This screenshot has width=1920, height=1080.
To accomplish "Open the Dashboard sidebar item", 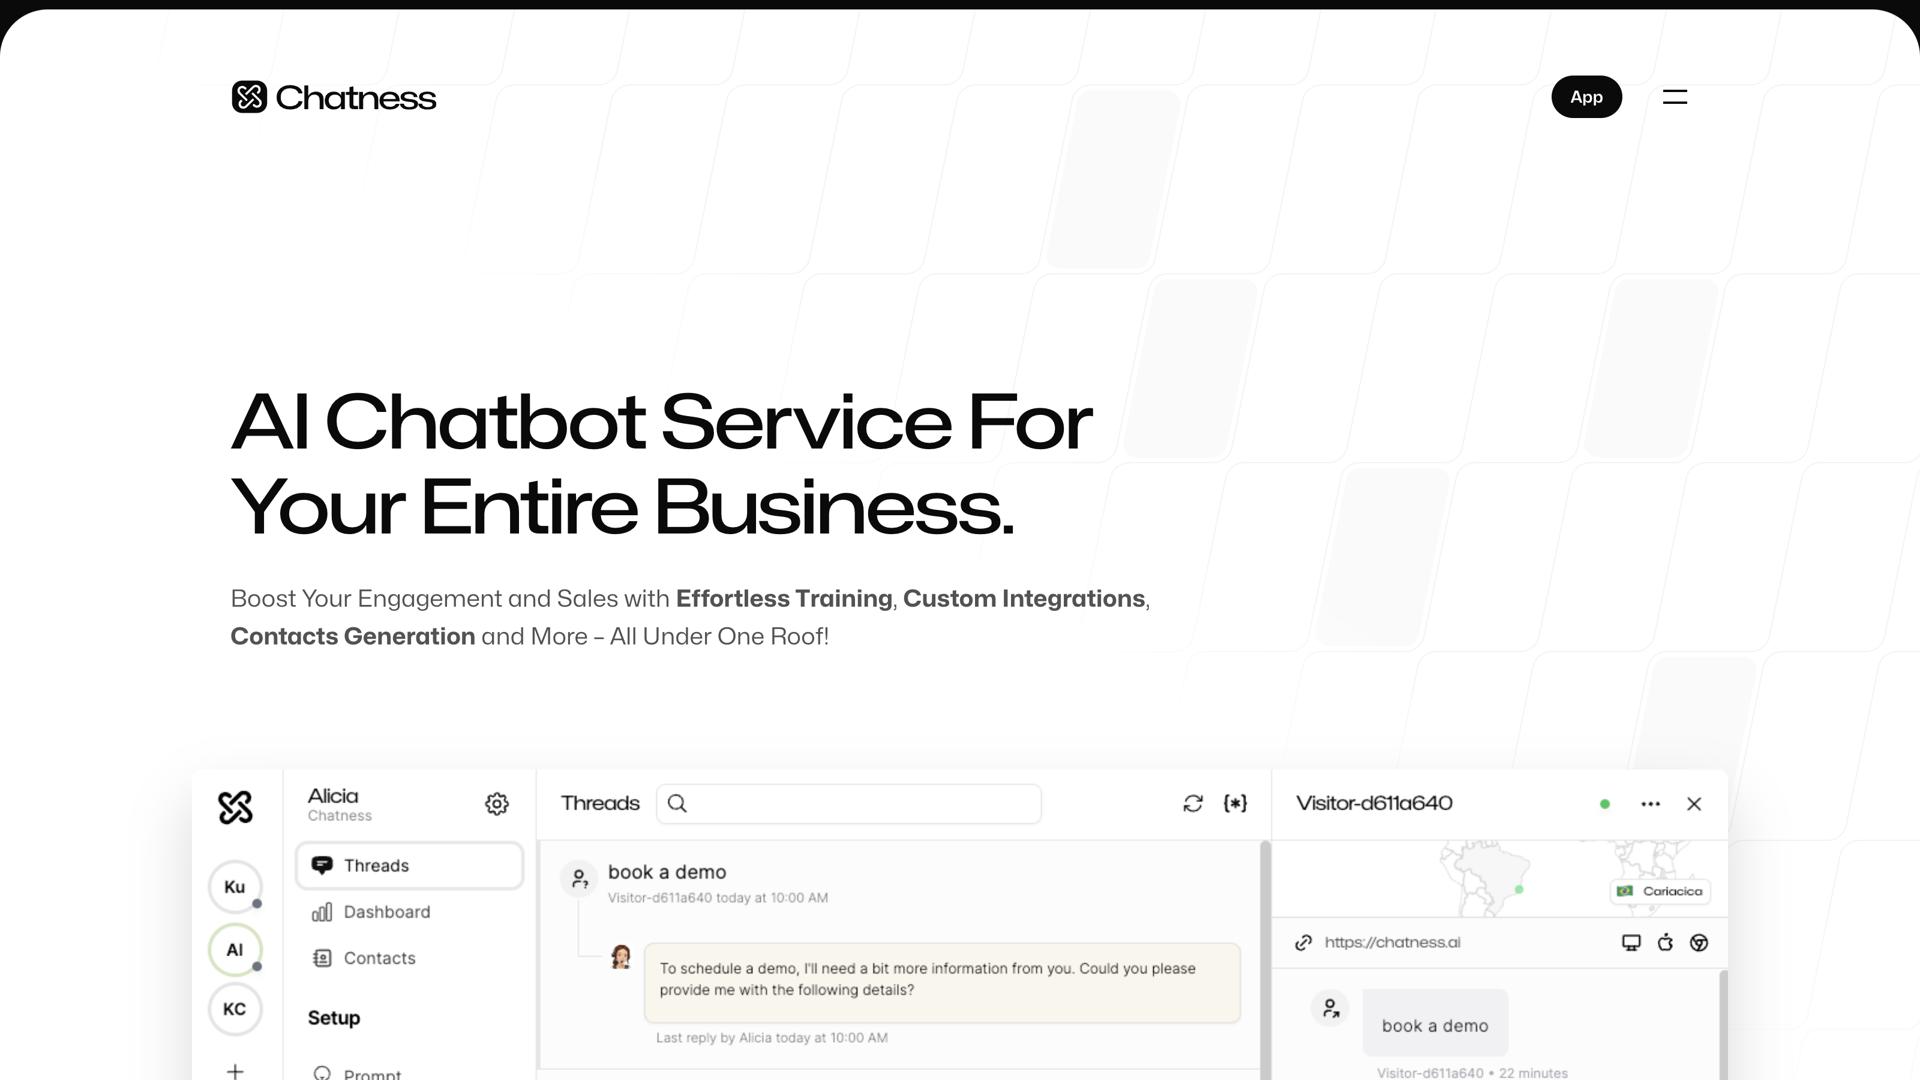I will pyautogui.click(x=386, y=912).
